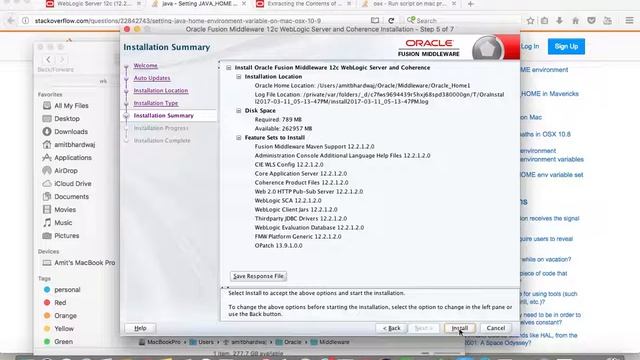Select WebLogic Client Jars row
This screenshot has height=360, width=640.
296,209
